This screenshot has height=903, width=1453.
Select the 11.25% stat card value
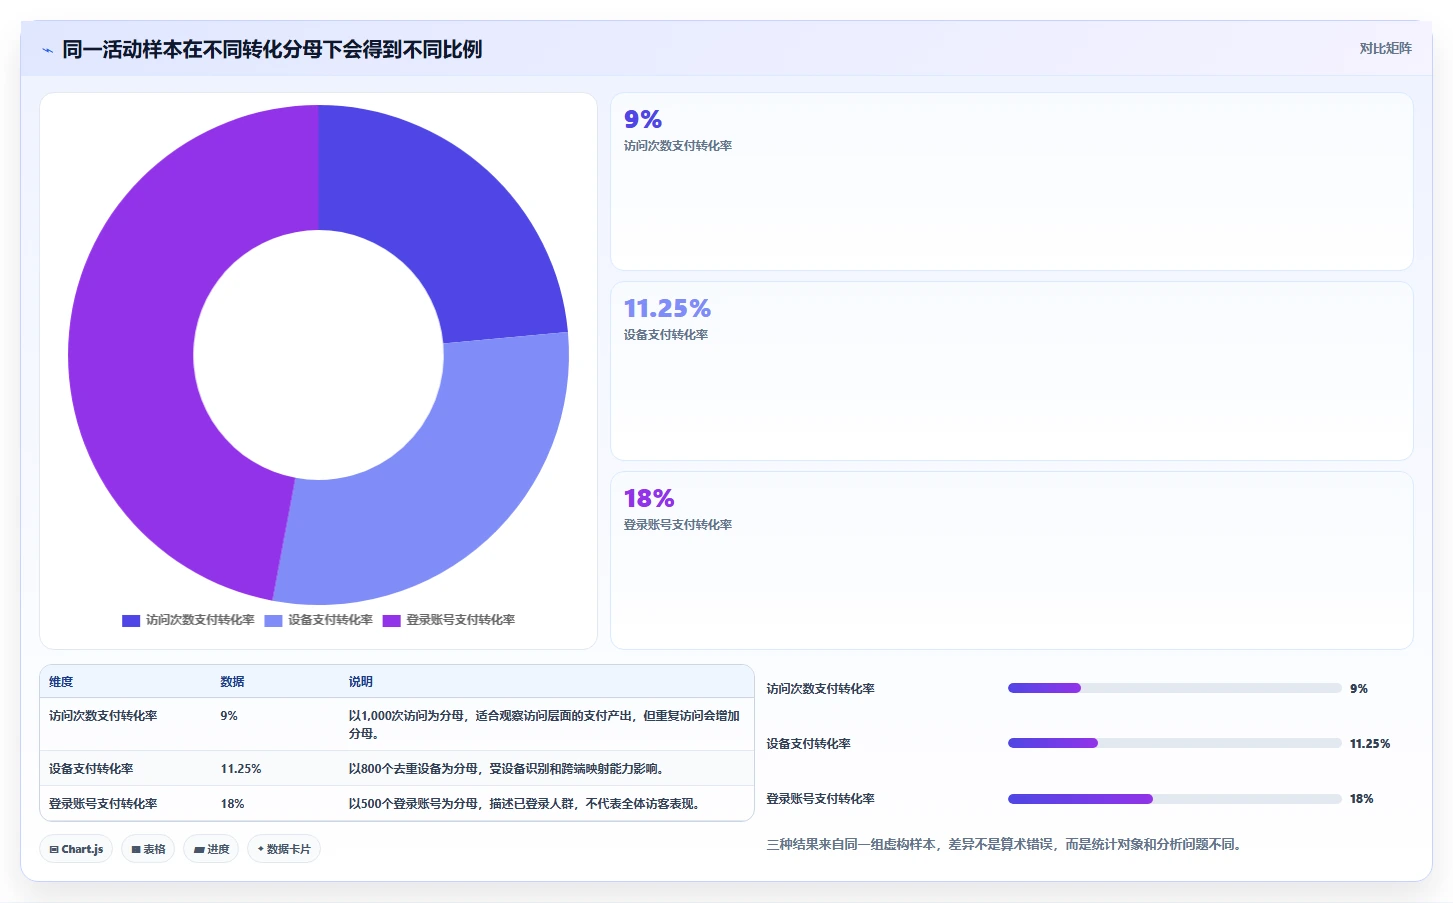[x=667, y=308]
